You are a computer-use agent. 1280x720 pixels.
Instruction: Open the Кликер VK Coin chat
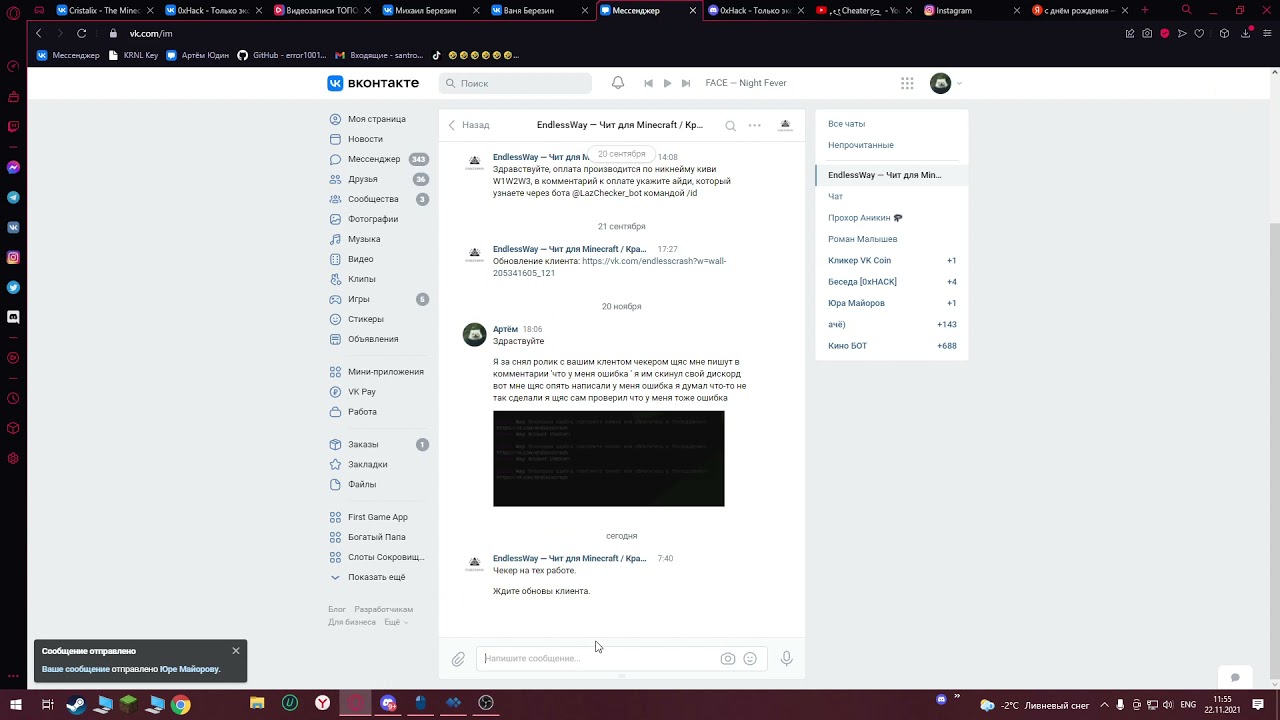coord(892,261)
